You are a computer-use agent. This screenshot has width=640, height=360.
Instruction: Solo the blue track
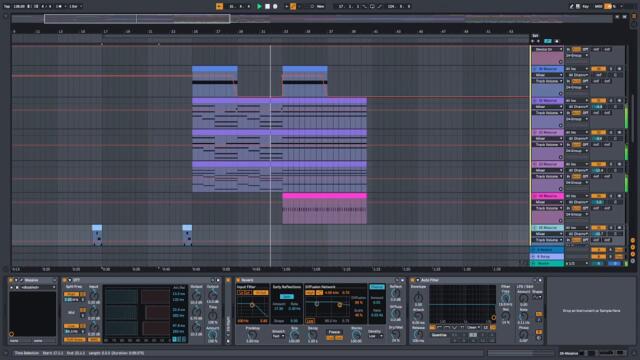click(611, 69)
